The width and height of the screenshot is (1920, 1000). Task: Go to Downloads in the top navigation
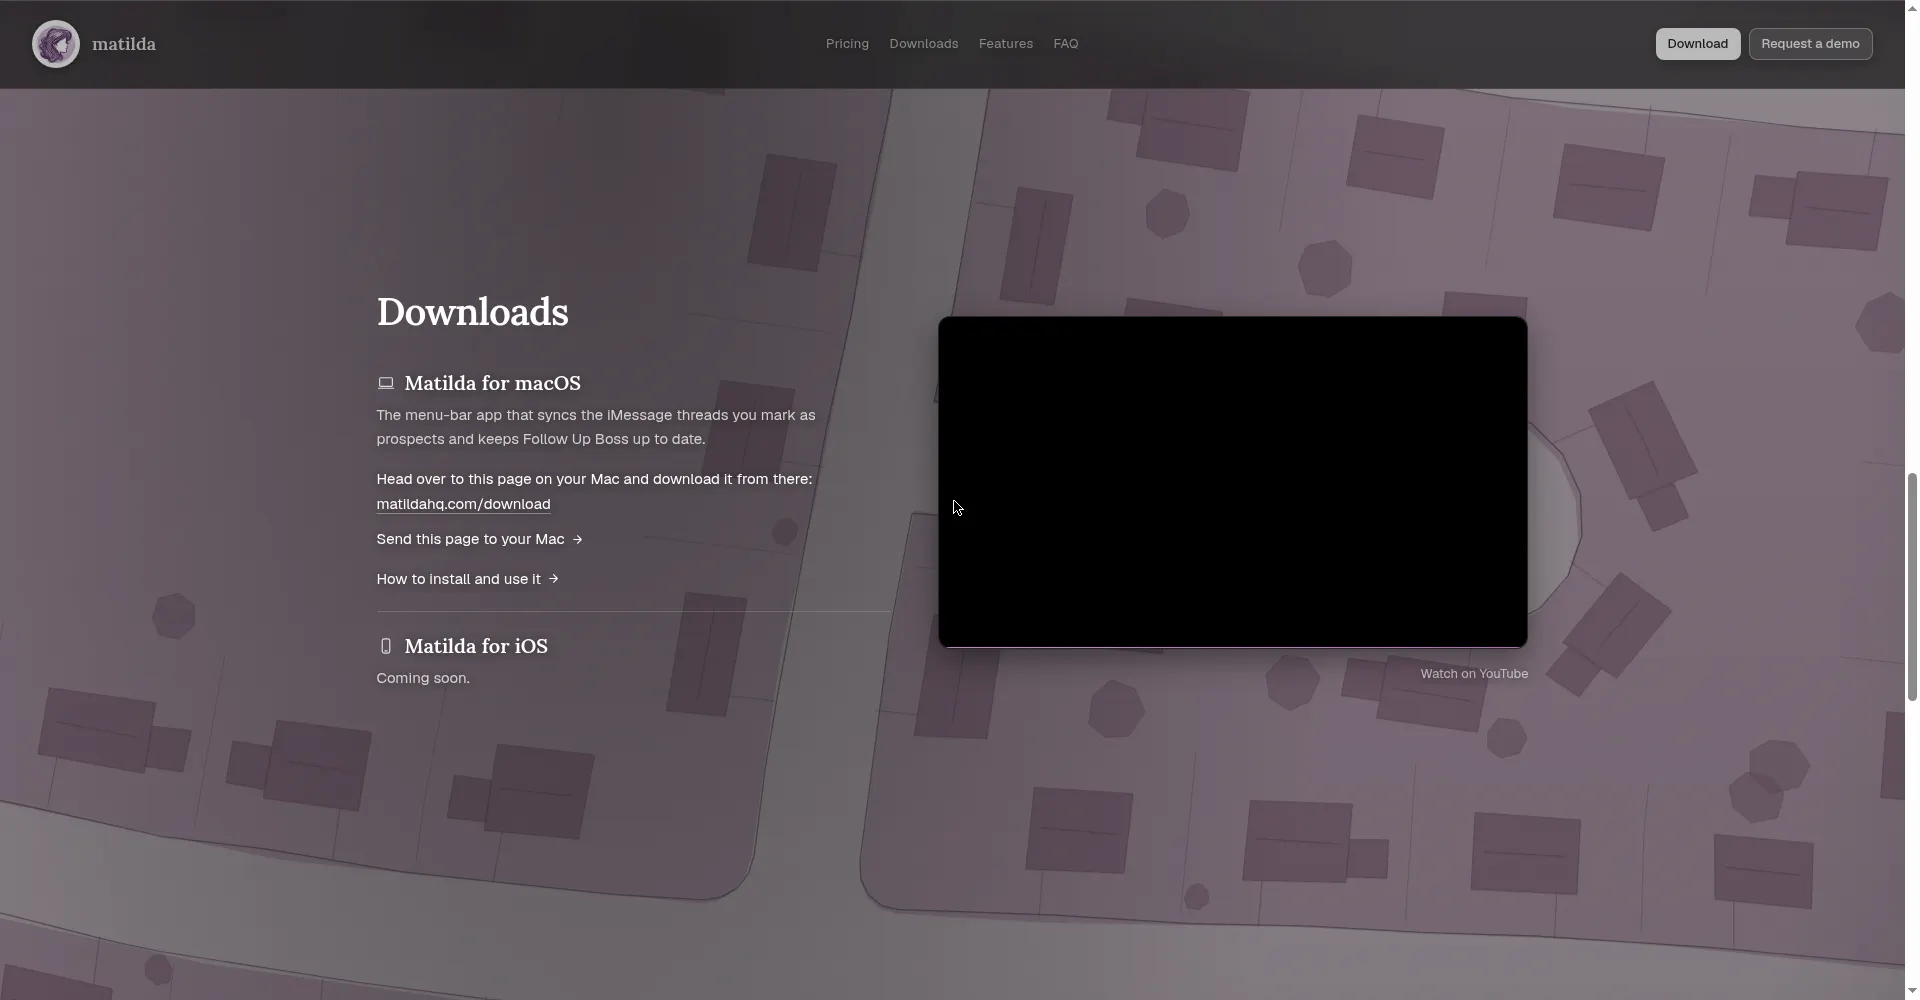(924, 44)
